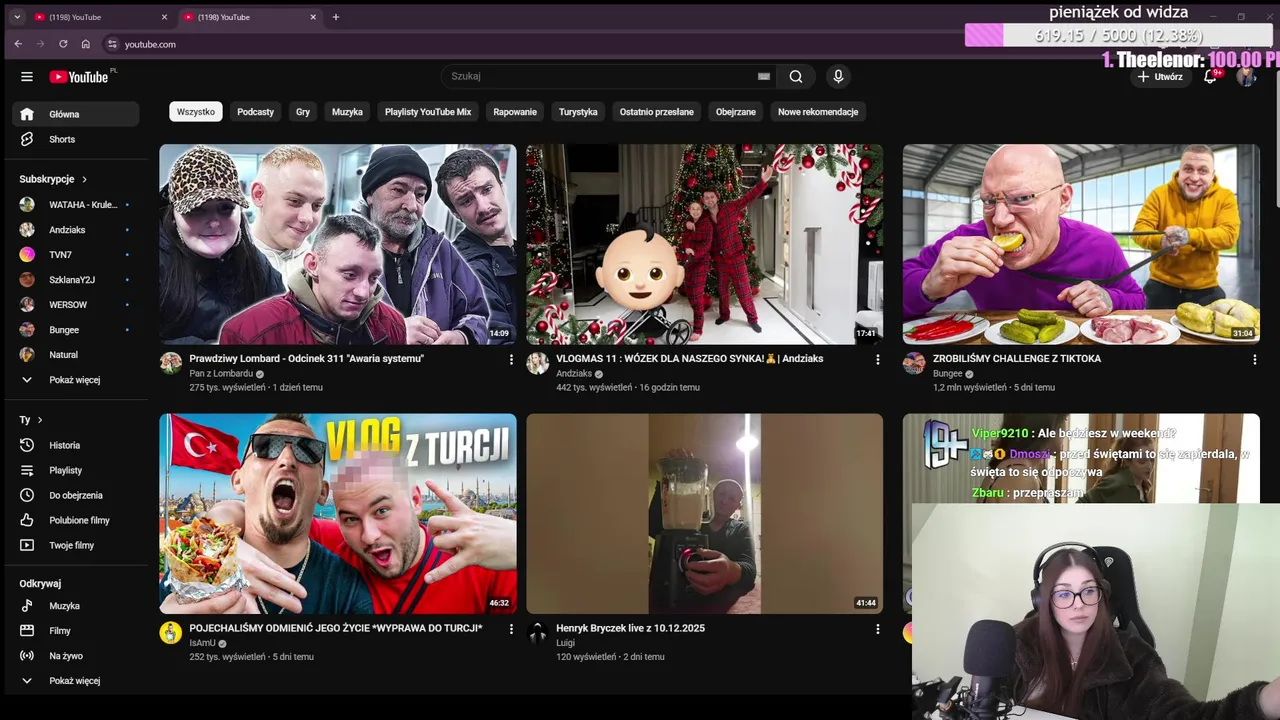Image resolution: width=1280 pixels, height=720 pixels.
Task: Open TVN7 subscription channel
Action: (x=76, y=255)
